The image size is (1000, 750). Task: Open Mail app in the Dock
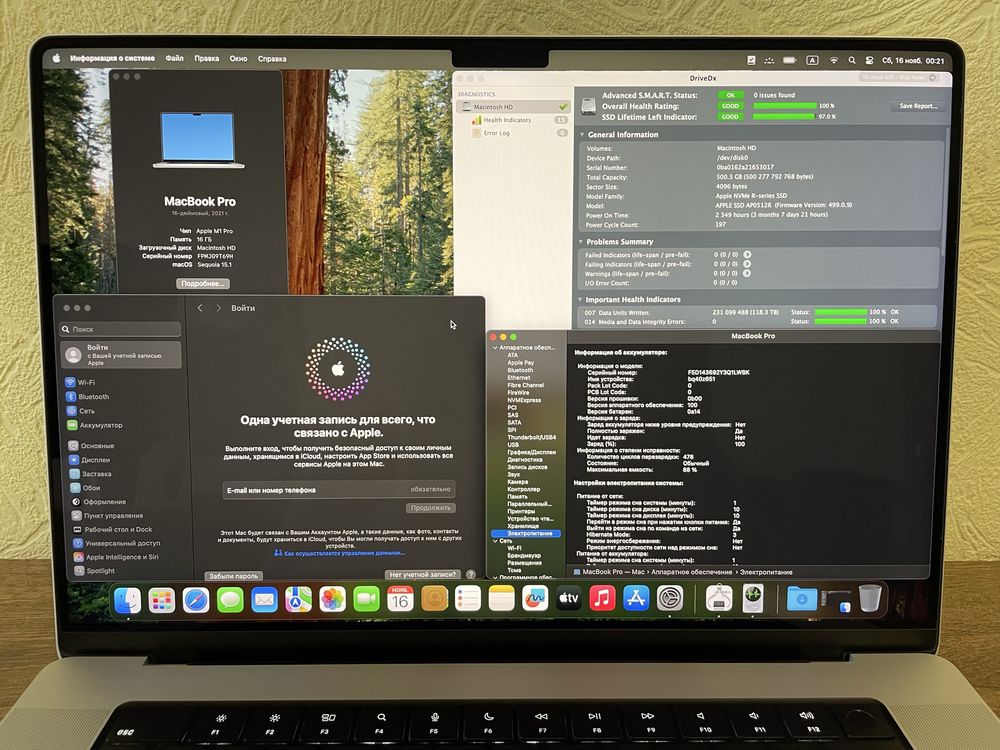point(264,599)
